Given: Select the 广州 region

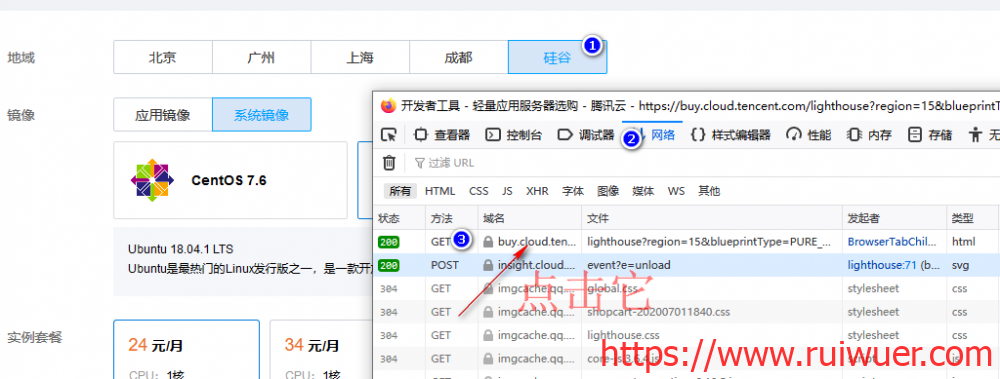Looking at the screenshot, I should click(261, 57).
